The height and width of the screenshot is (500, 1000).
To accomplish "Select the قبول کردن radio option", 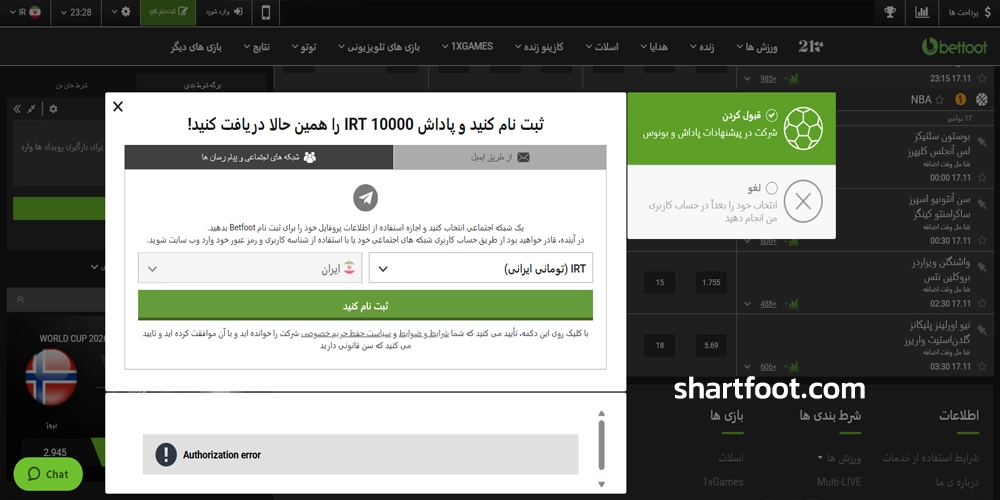I will (772, 115).
